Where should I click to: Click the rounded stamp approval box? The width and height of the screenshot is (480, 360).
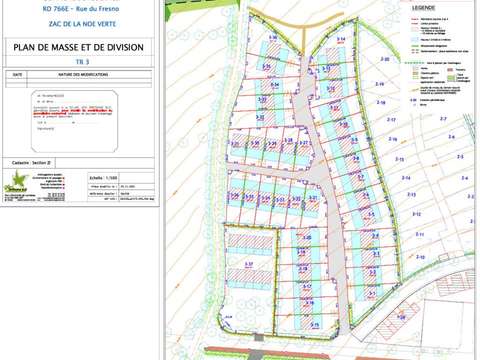(75, 121)
